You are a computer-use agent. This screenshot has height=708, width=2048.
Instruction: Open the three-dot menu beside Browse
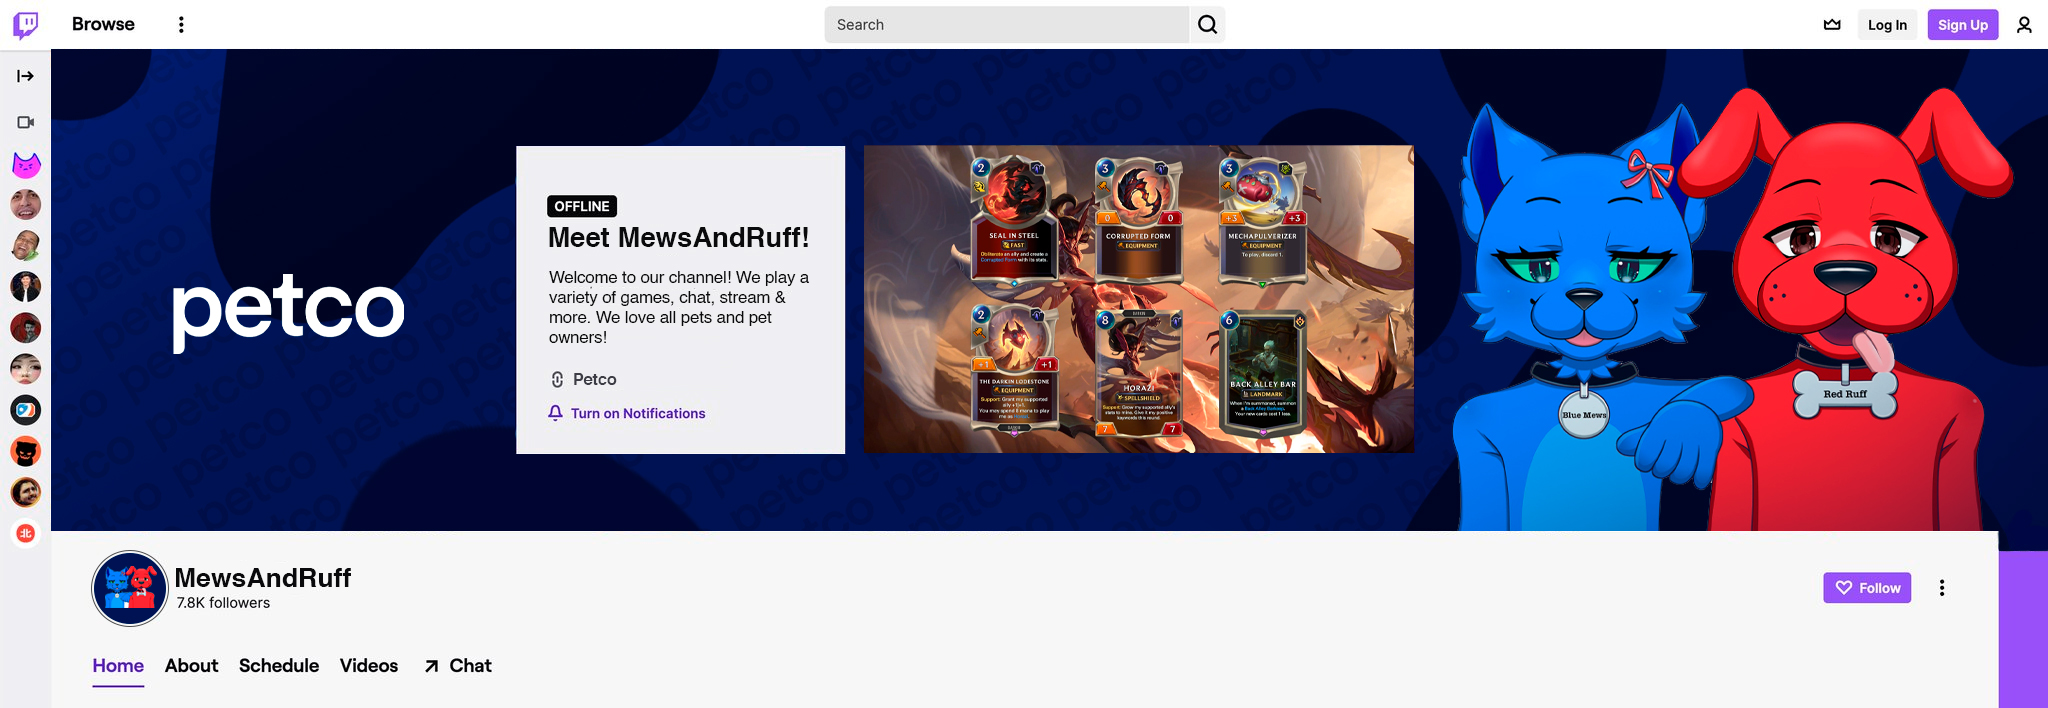tap(181, 25)
